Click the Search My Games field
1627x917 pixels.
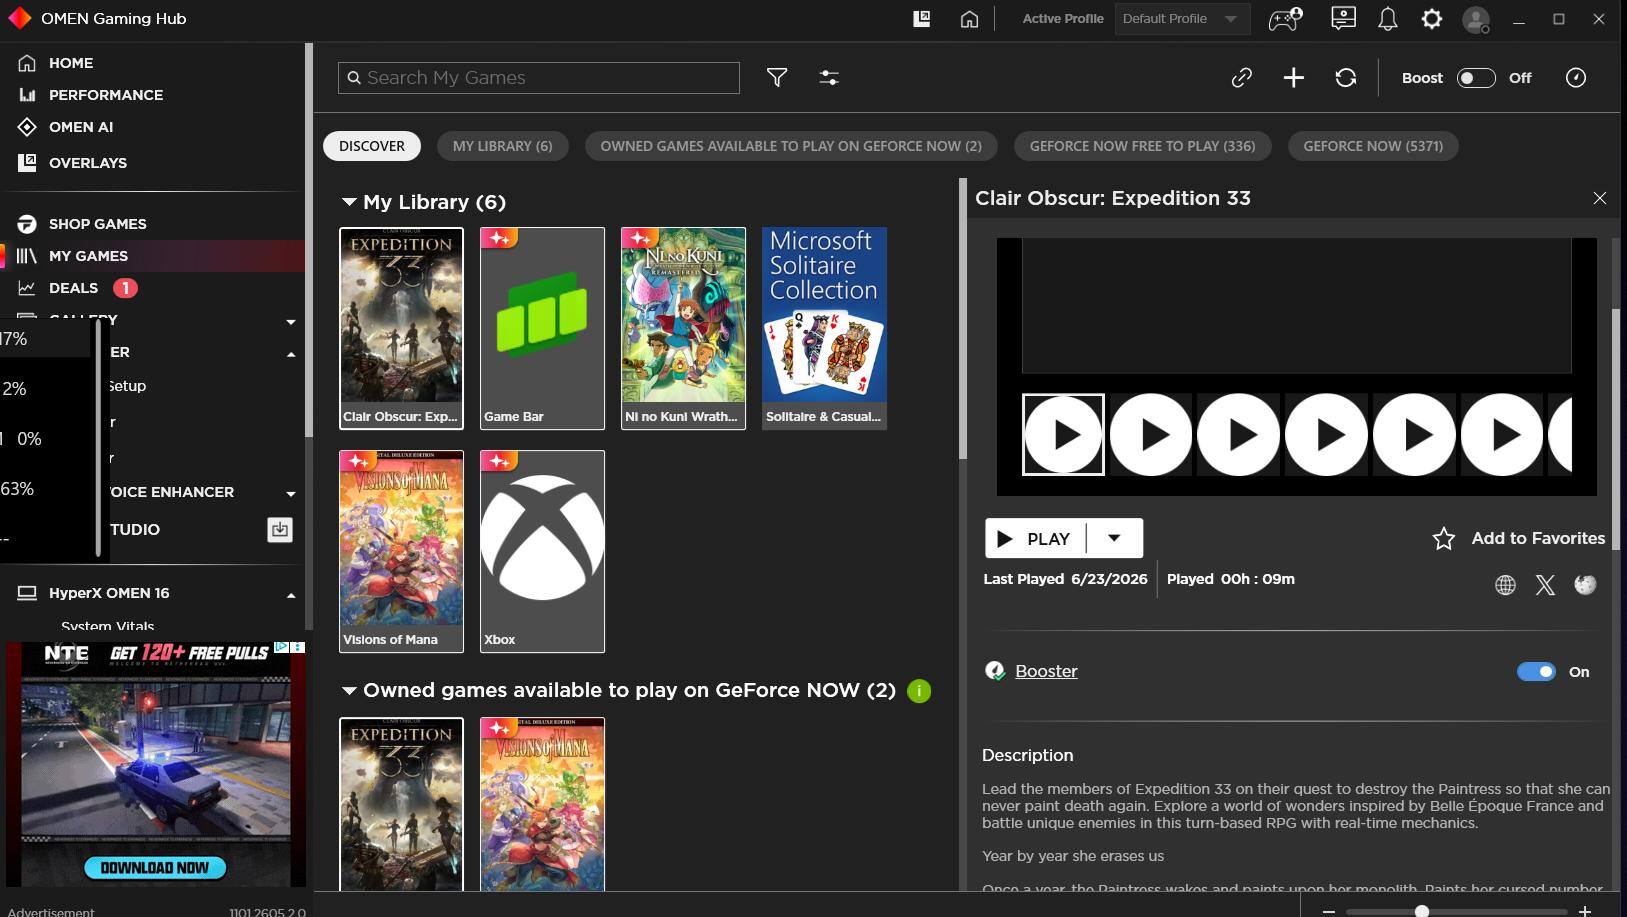(539, 78)
